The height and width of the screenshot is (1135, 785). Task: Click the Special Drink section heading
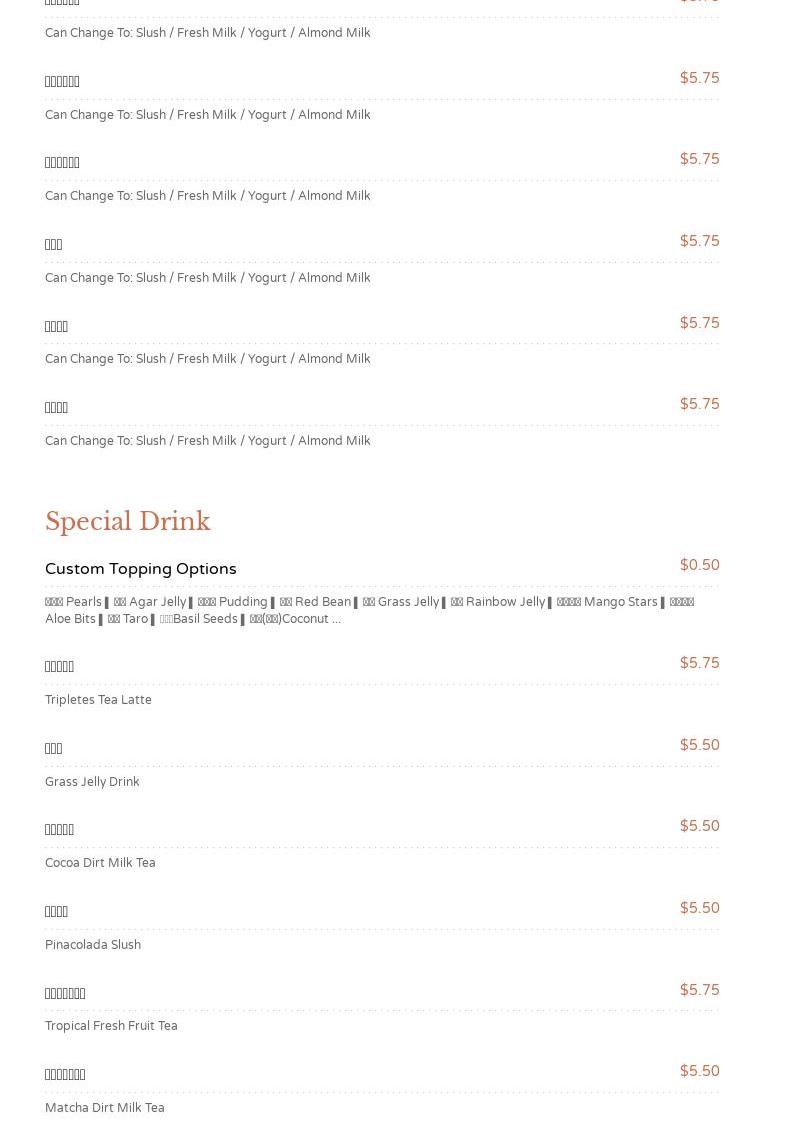(127, 522)
